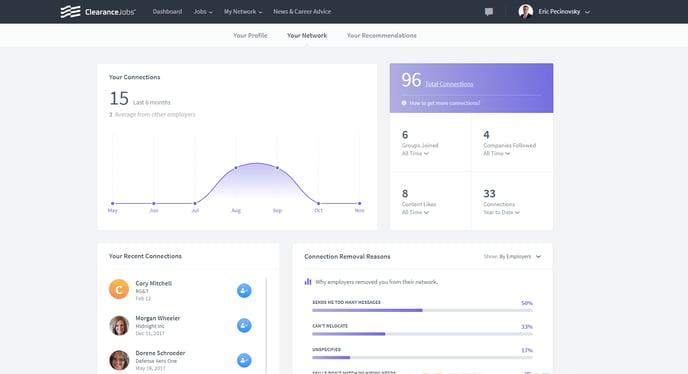Click How to get more connections link

click(x=444, y=103)
